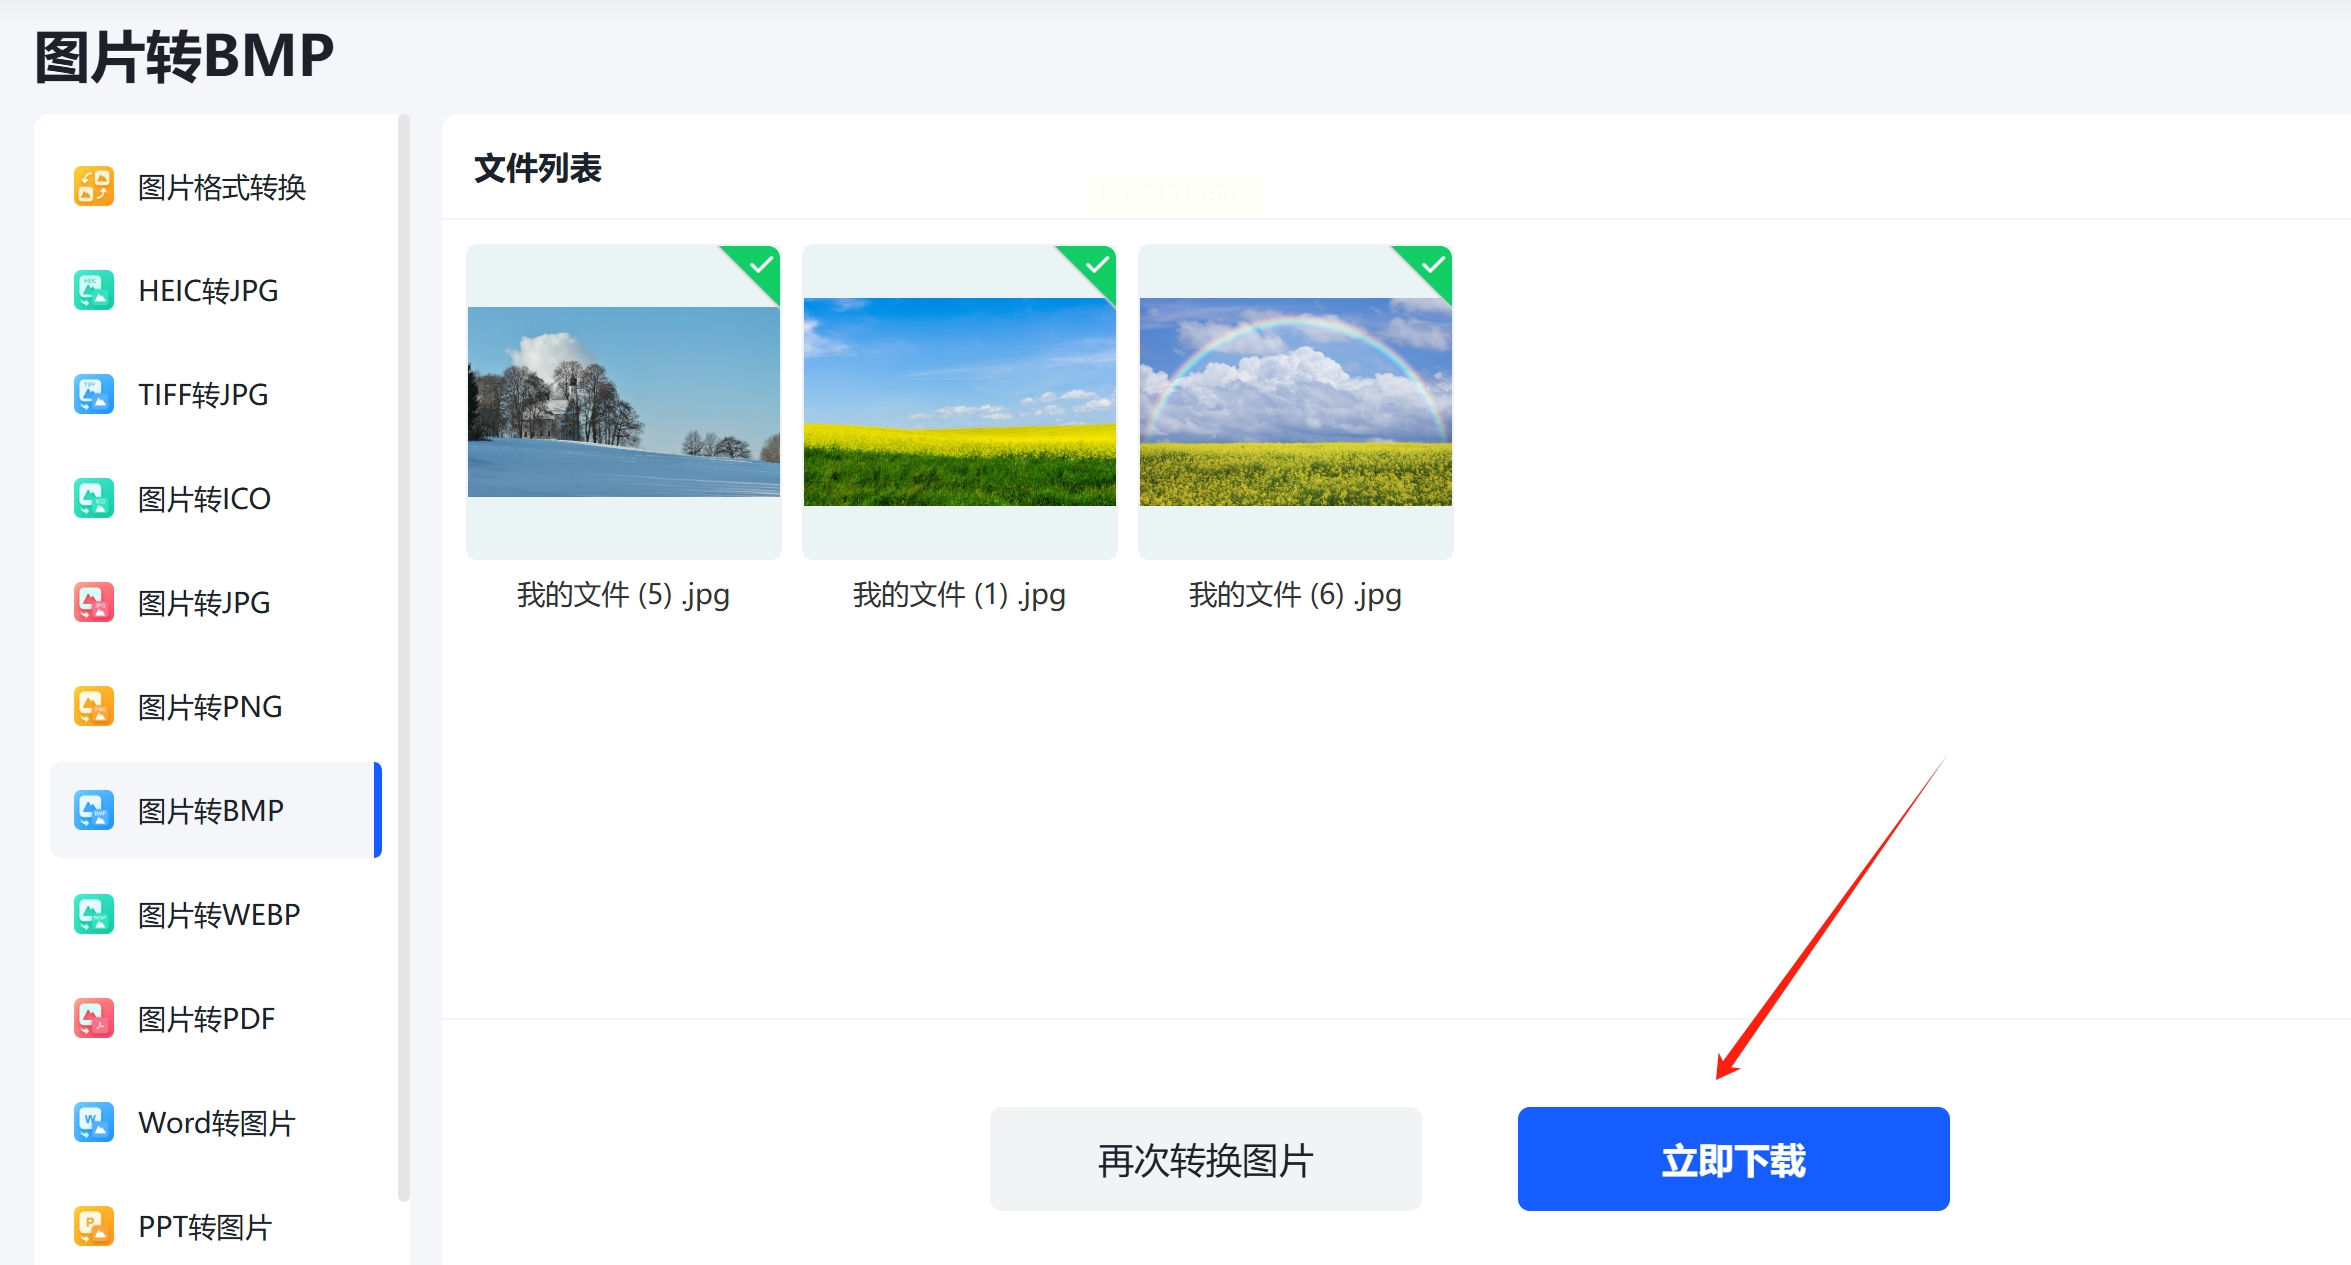Click the Word转图片 blue icon
Viewport: 2351px width, 1265px height.
point(93,1122)
